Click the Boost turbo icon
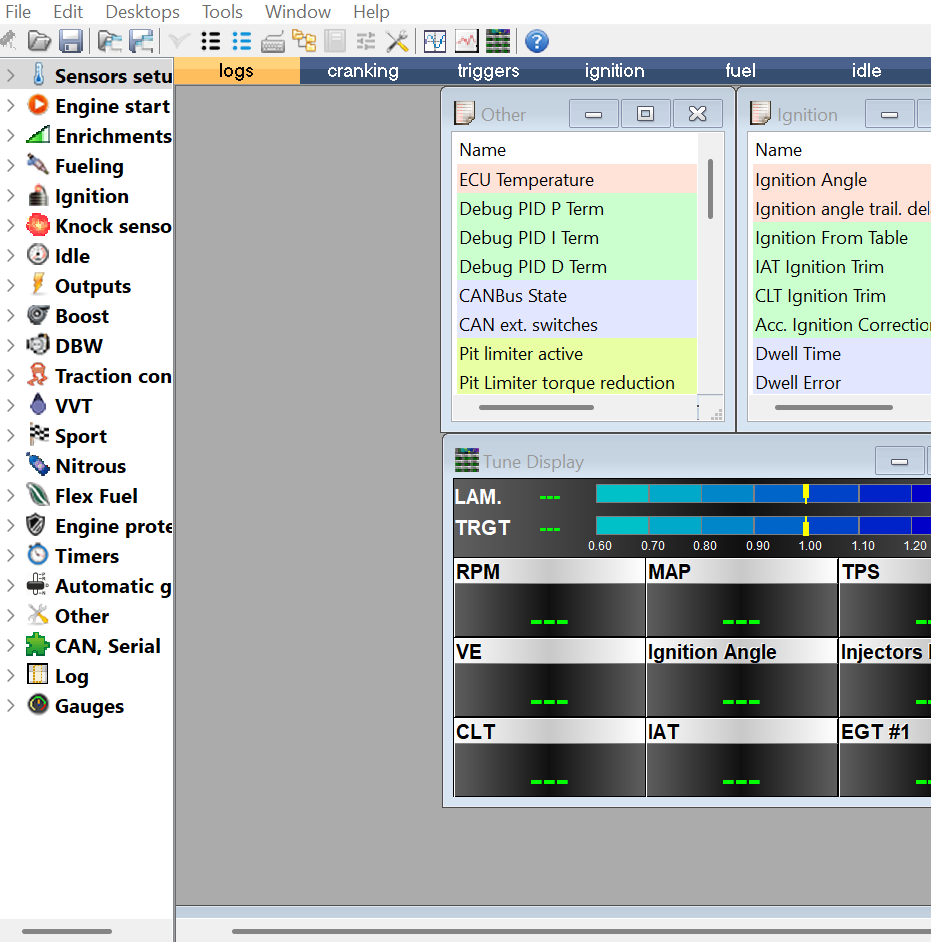931x942 pixels. [x=38, y=315]
